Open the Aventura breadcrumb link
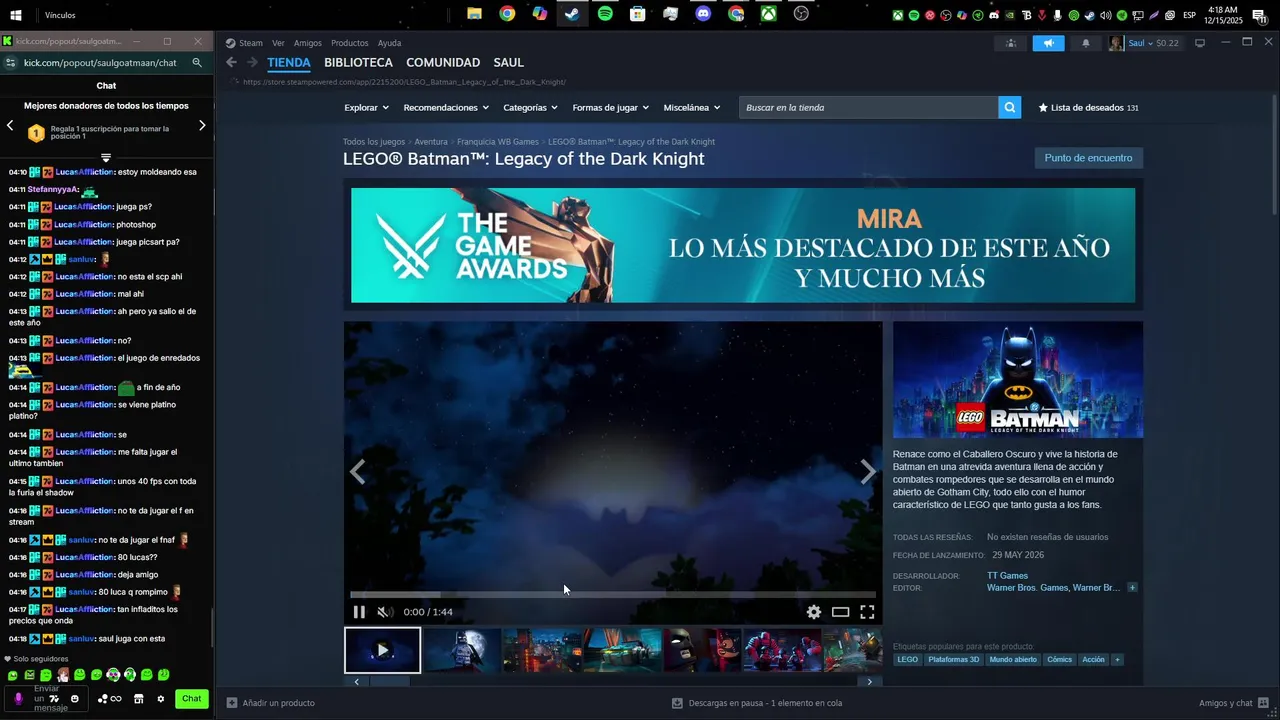 [431, 142]
